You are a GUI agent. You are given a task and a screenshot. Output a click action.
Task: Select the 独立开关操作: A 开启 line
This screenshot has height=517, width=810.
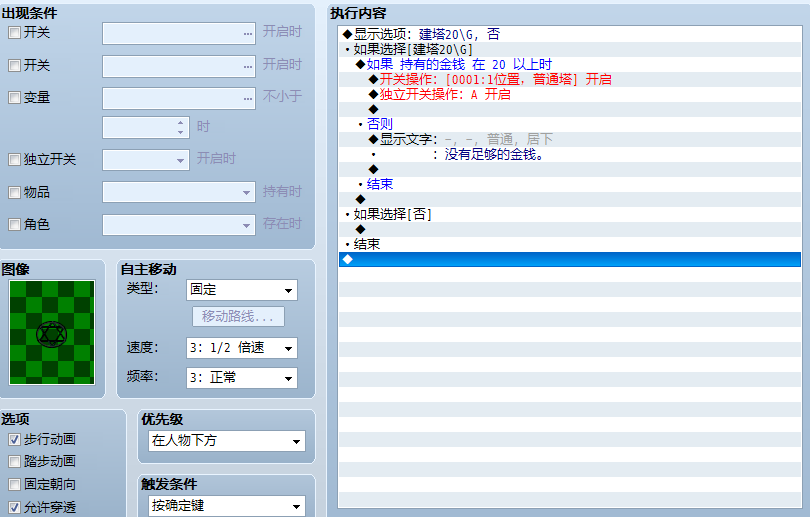(x=570, y=94)
